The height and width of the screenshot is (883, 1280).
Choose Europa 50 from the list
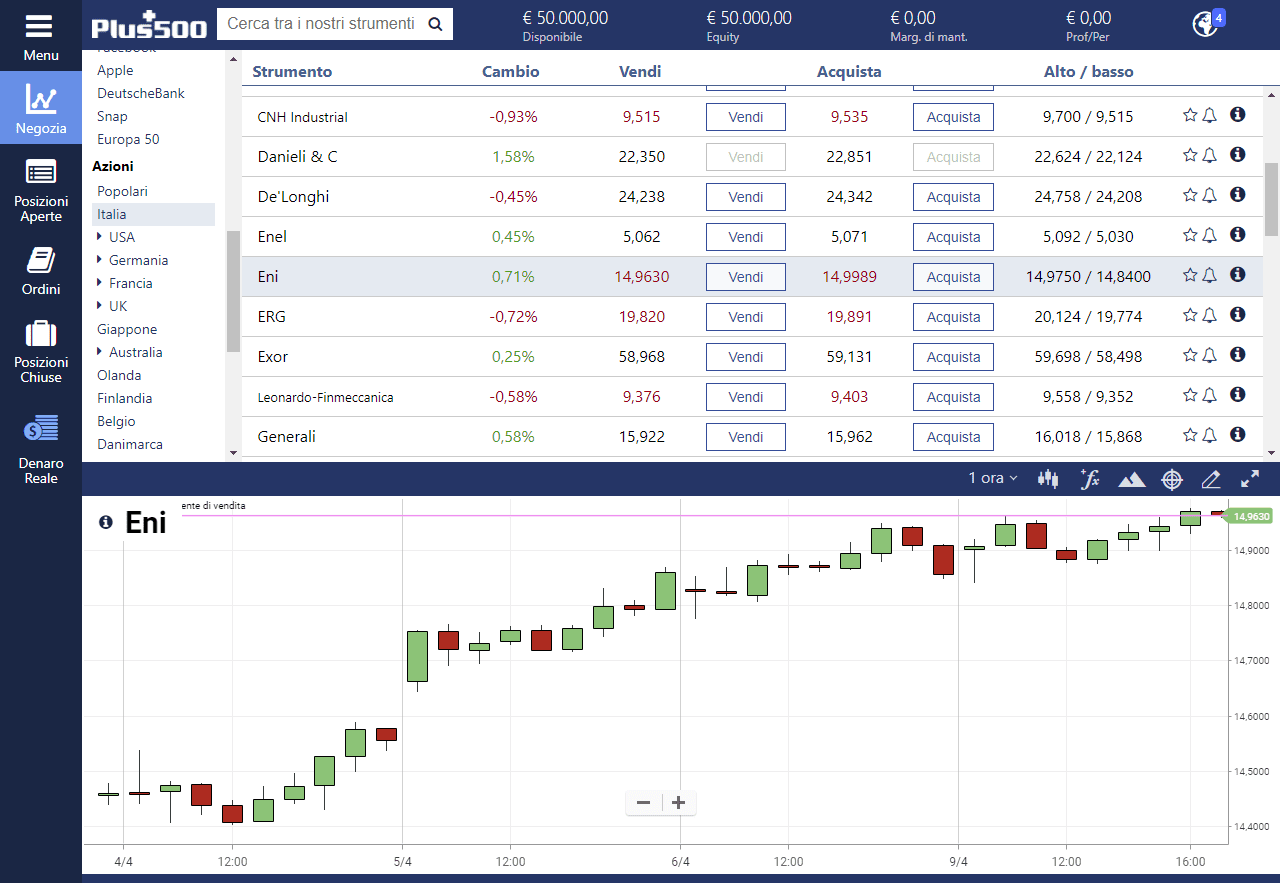(x=128, y=139)
